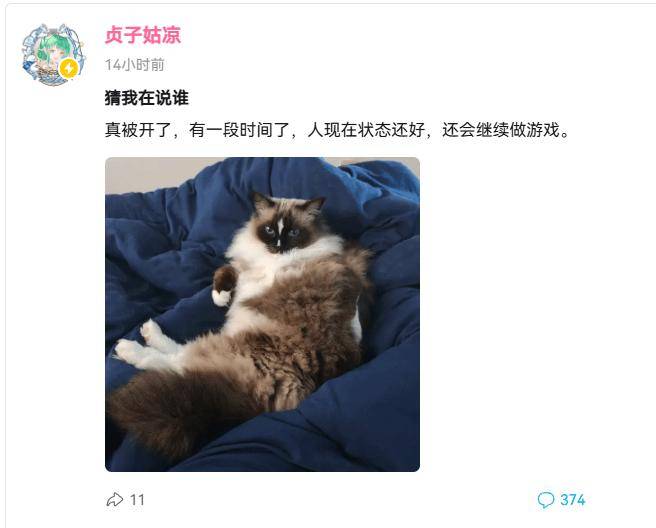Click the yellow lightning badge on avatar
Screen dimensions: 656x528
(x=69, y=69)
